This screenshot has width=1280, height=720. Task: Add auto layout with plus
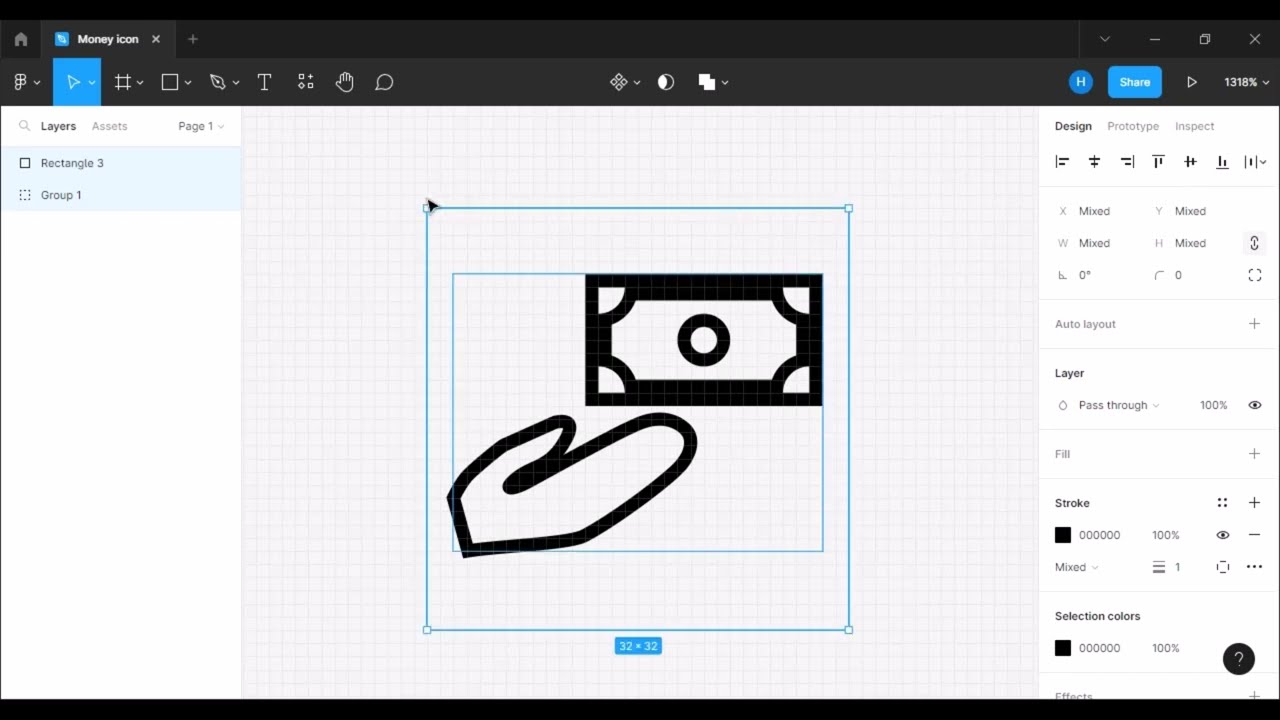tap(1254, 324)
